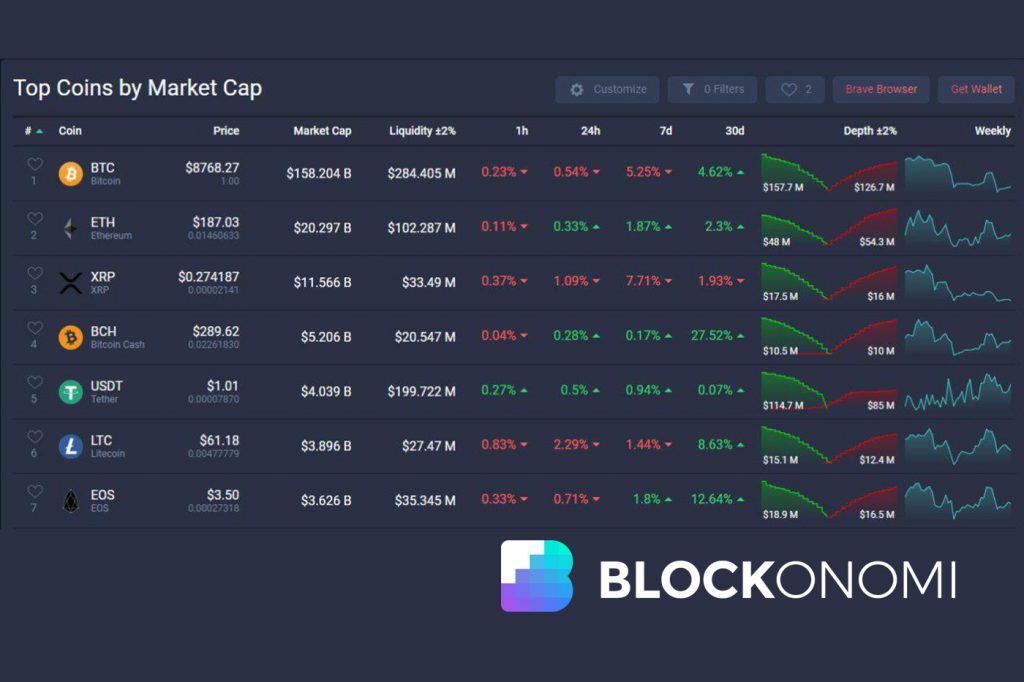1024x682 pixels.
Task: Click the Bitcoin coin icon
Action: coord(70,174)
